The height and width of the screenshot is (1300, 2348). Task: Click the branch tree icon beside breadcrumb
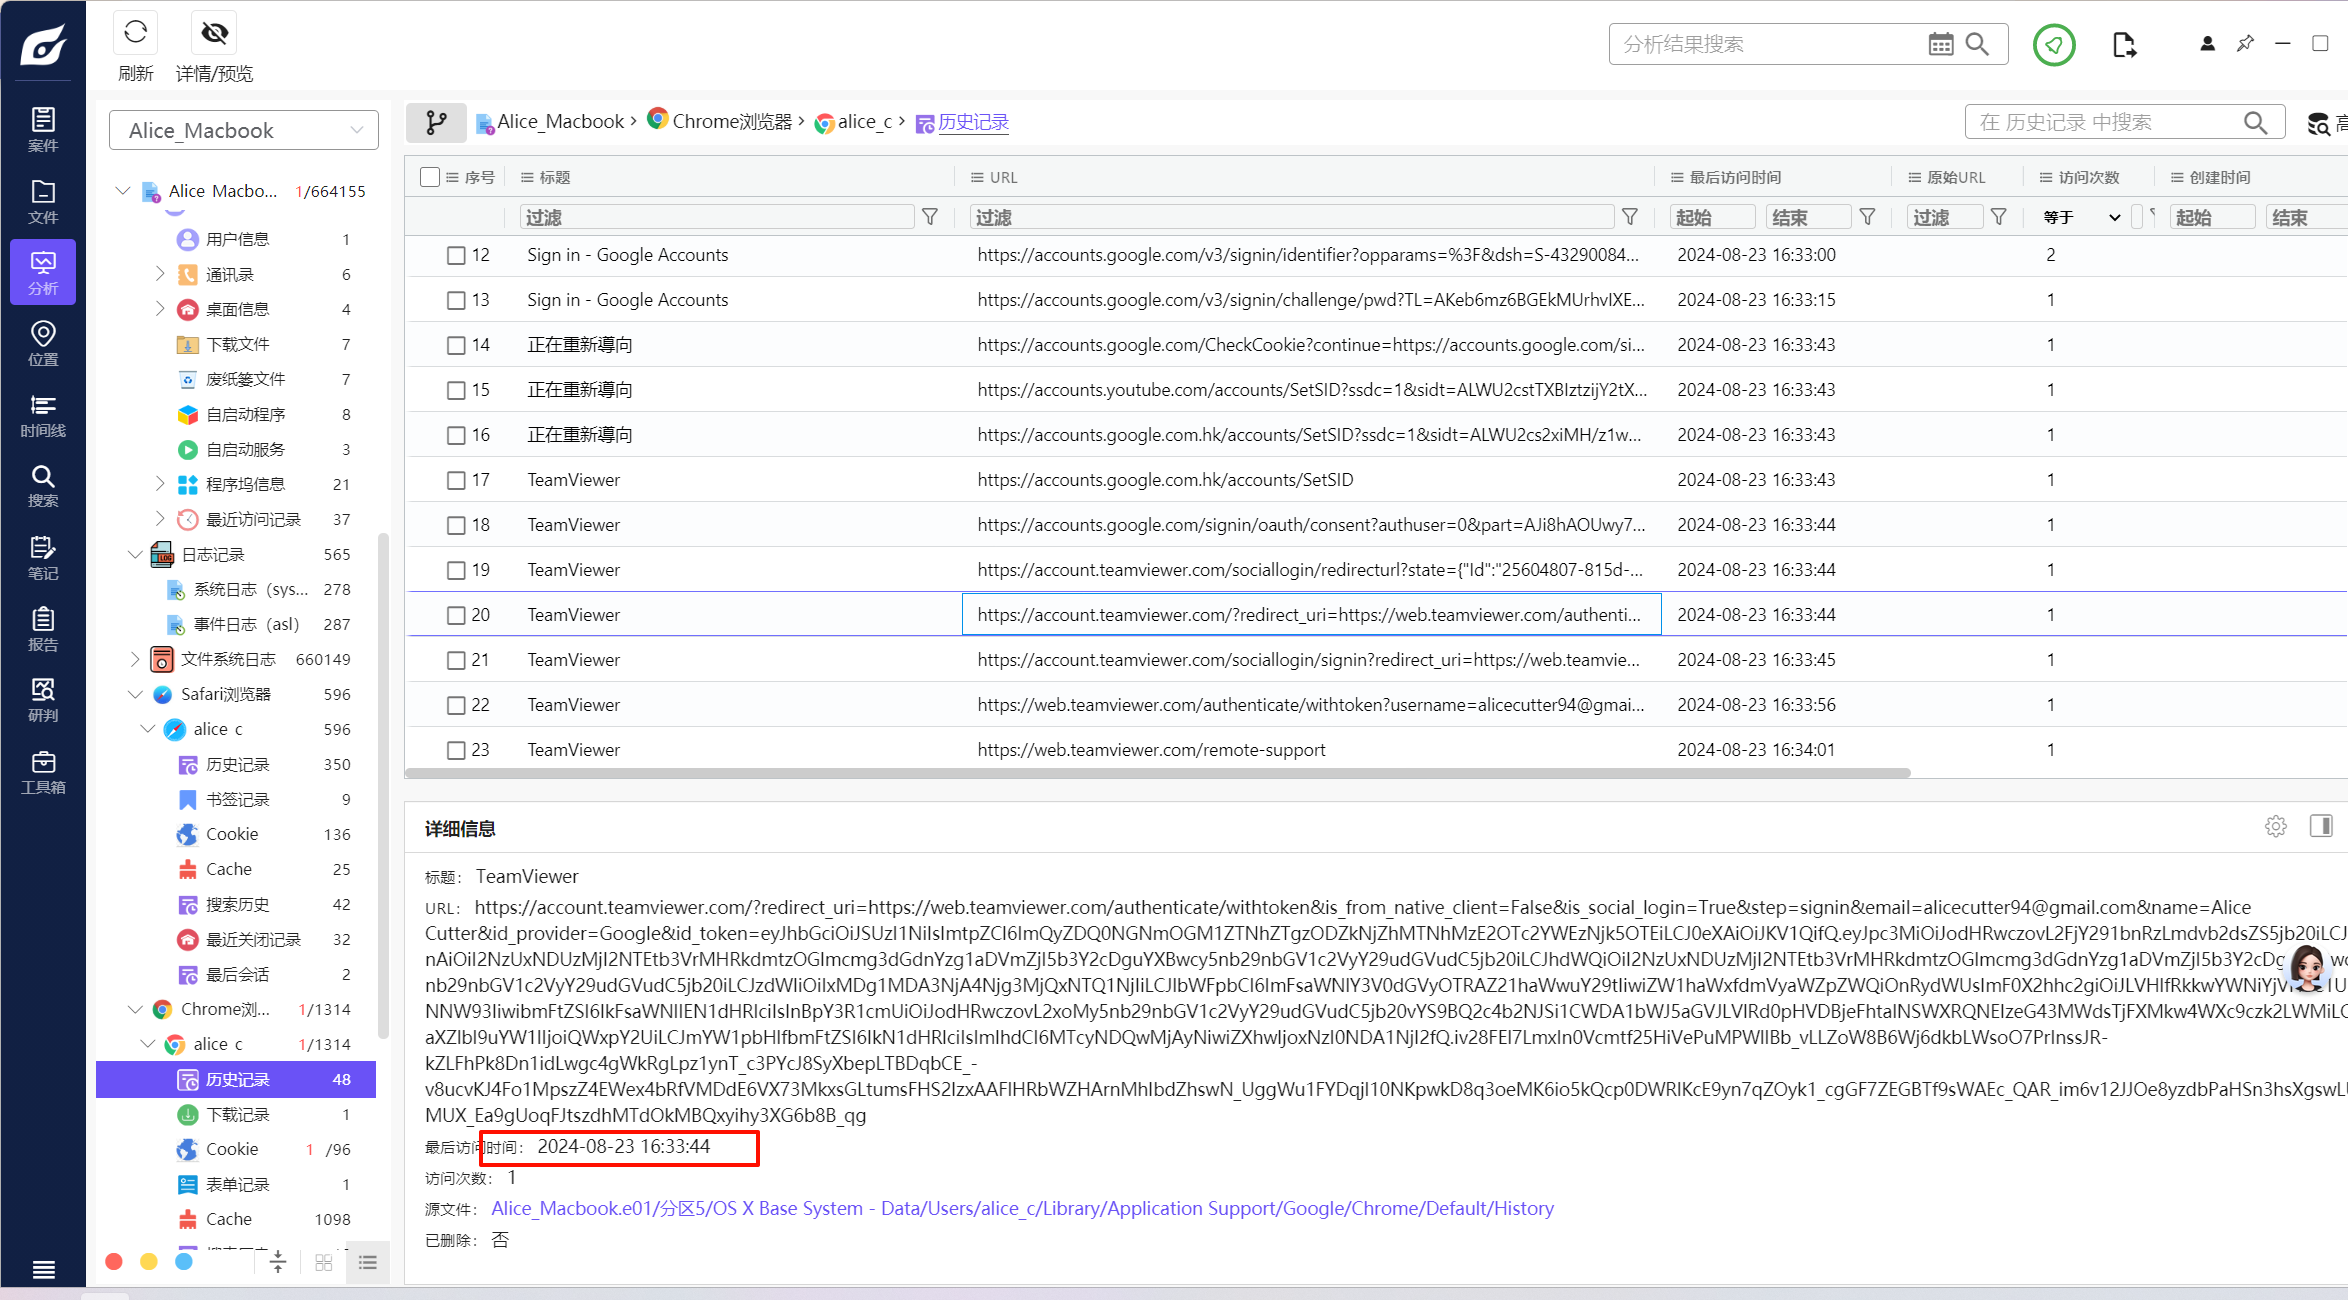pos(436,122)
